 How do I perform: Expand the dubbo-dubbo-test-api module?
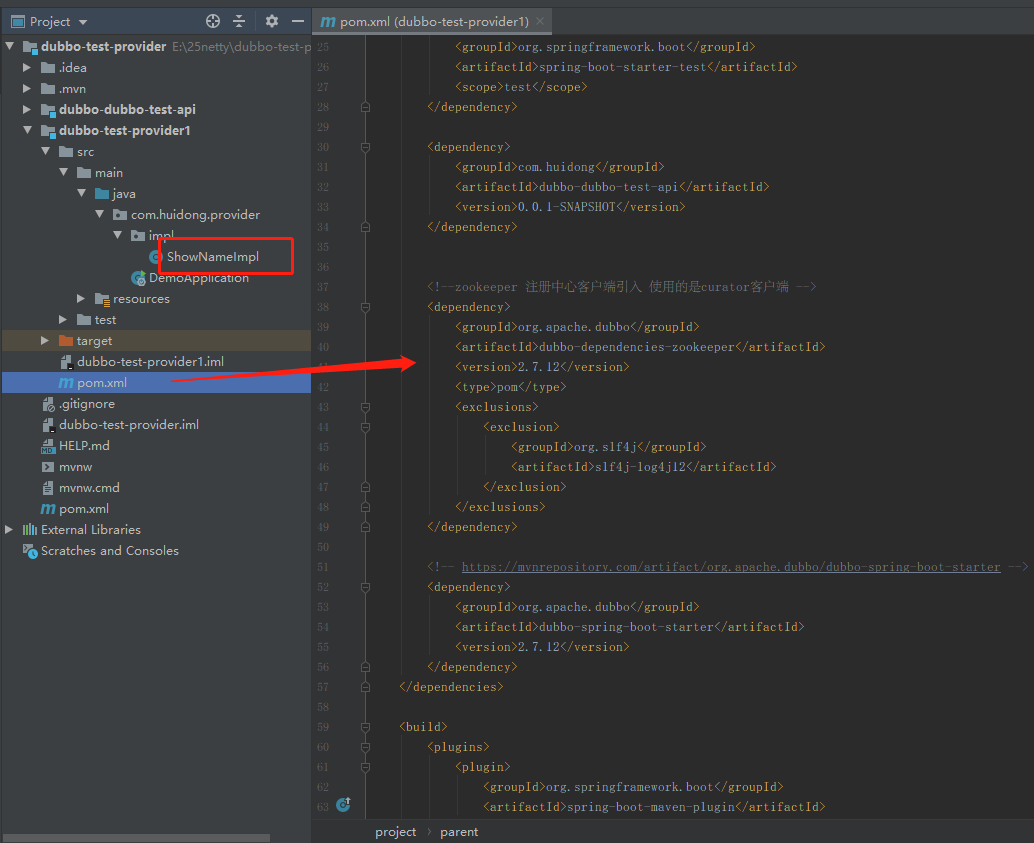pyautogui.click(x=27, y=109)
